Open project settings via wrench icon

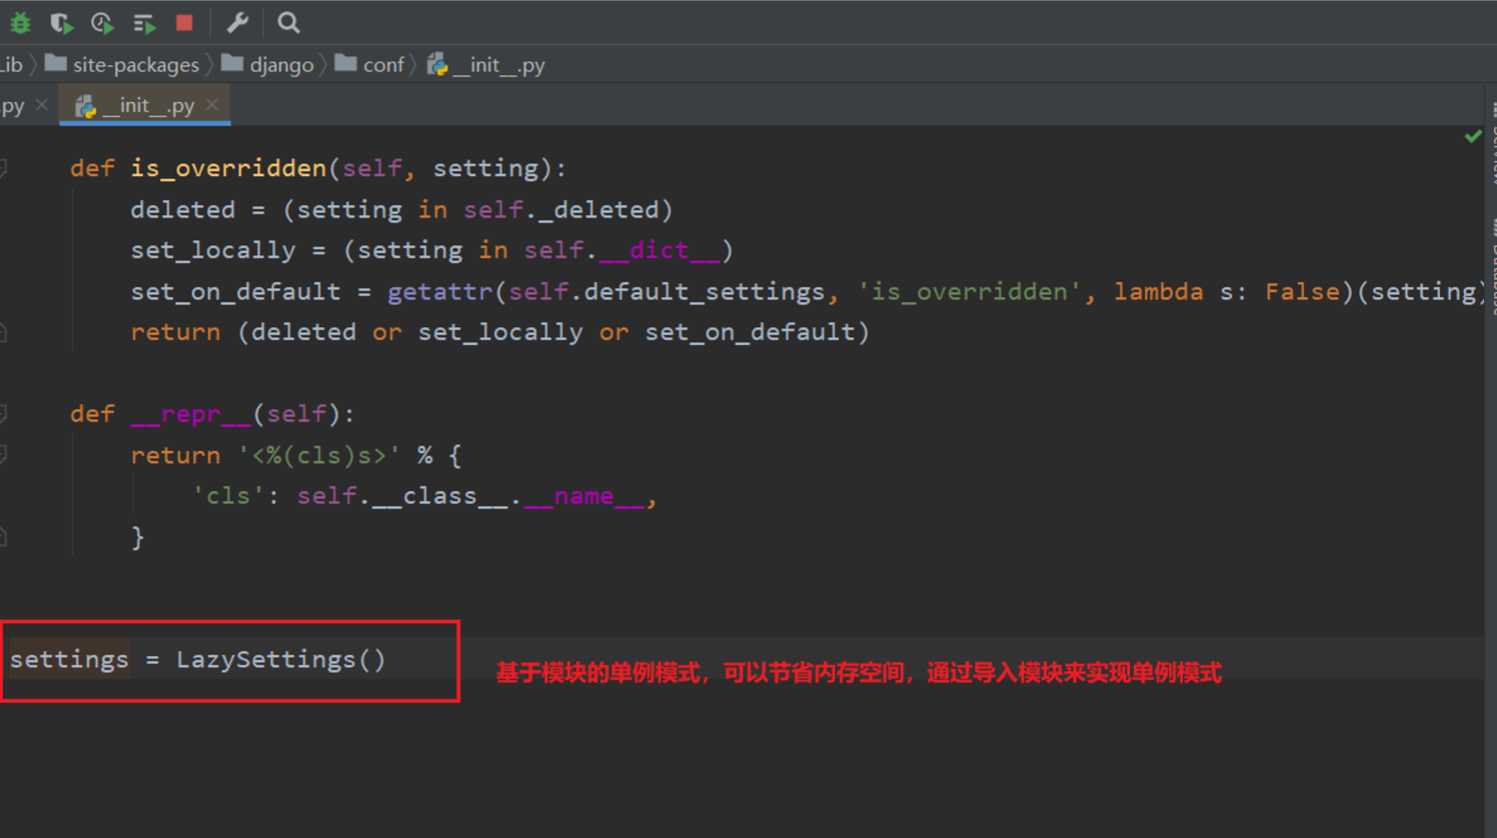pyautogui.click(x=237, y=22)
